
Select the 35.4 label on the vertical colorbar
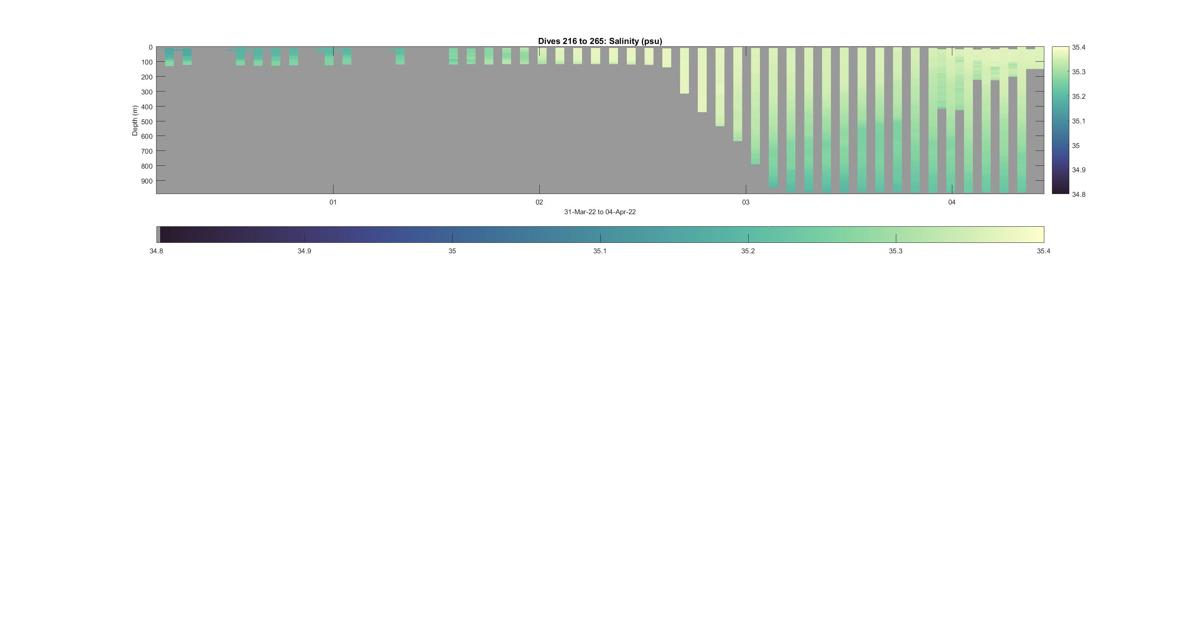[x=1078, y=47]
